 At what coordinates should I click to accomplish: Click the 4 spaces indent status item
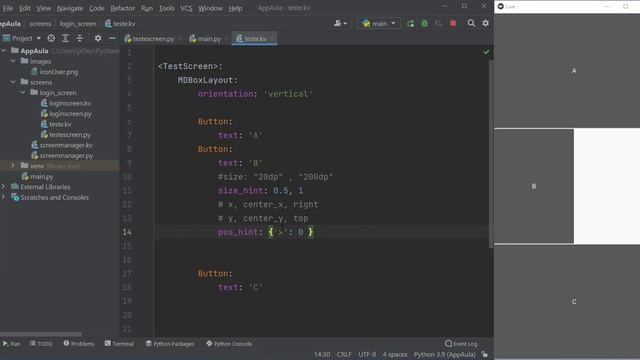[x=395, y=354]
